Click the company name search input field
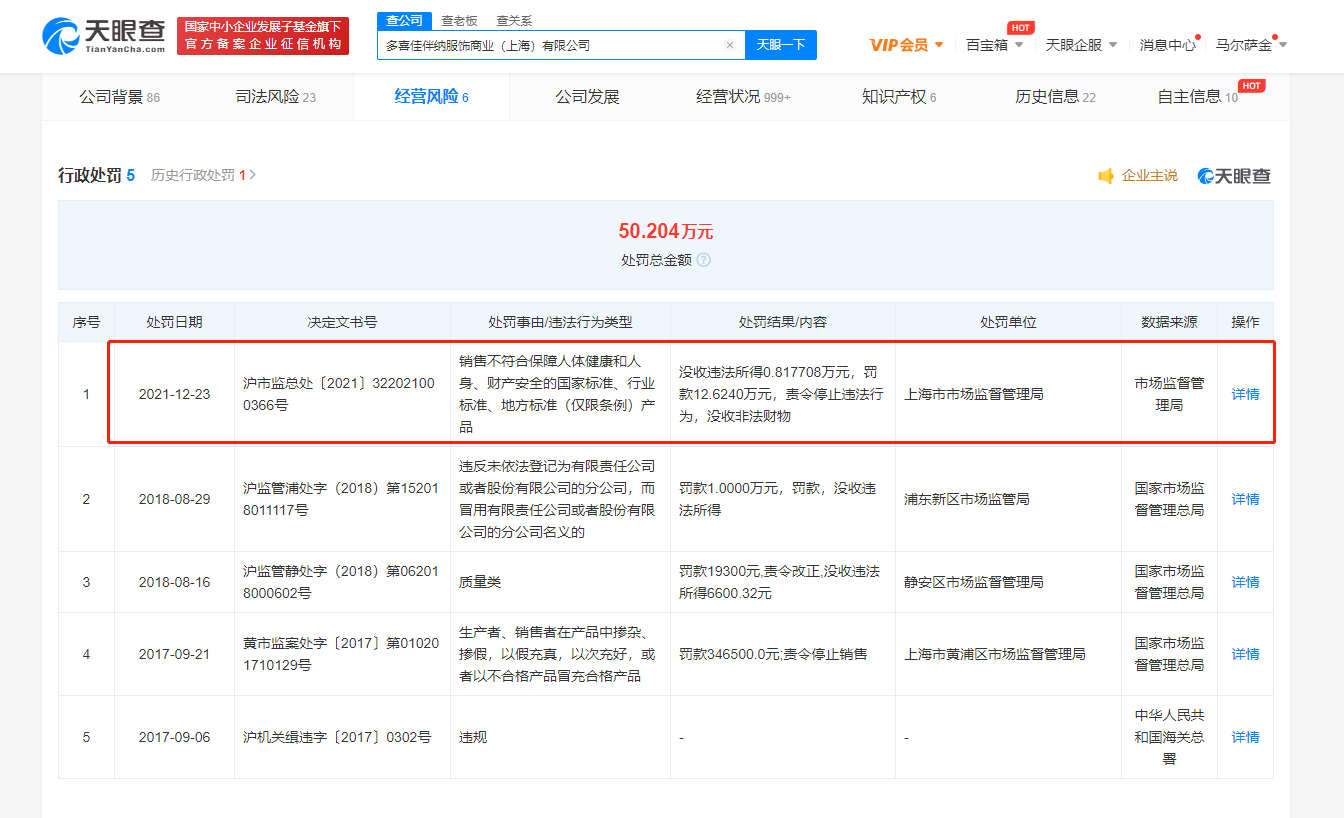Image resolution: width=1344 pixels, height=818 pixels. tap(550, 45)
